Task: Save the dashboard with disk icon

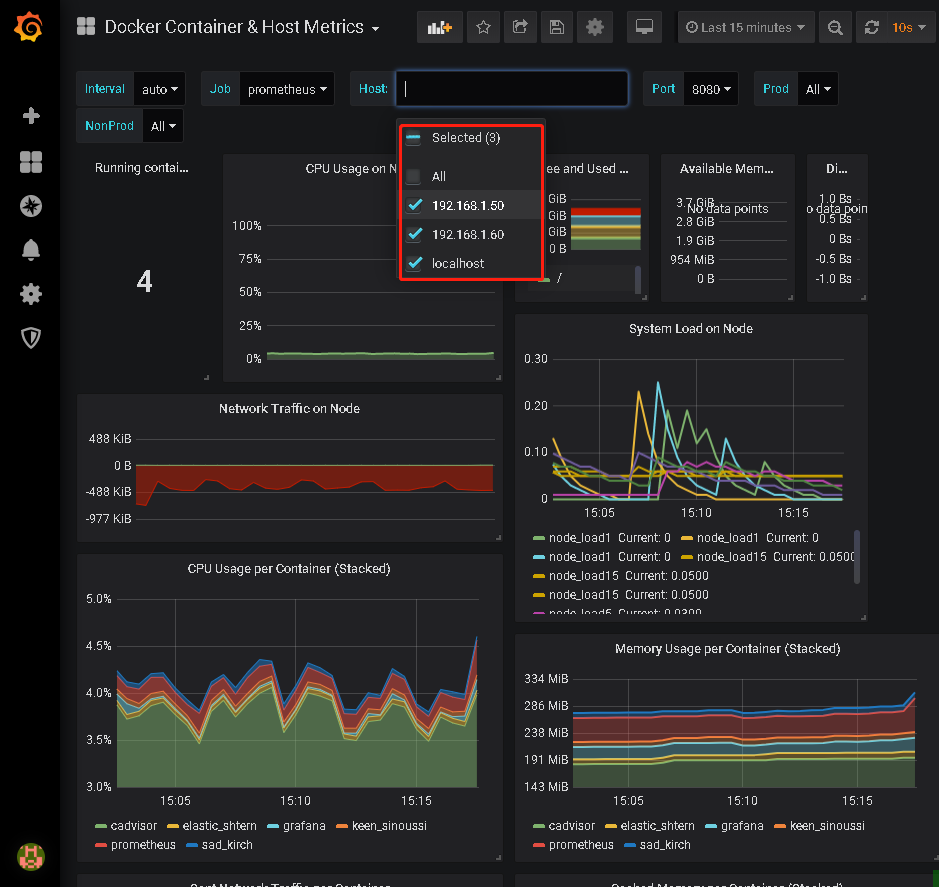Action: pos(557,27)
